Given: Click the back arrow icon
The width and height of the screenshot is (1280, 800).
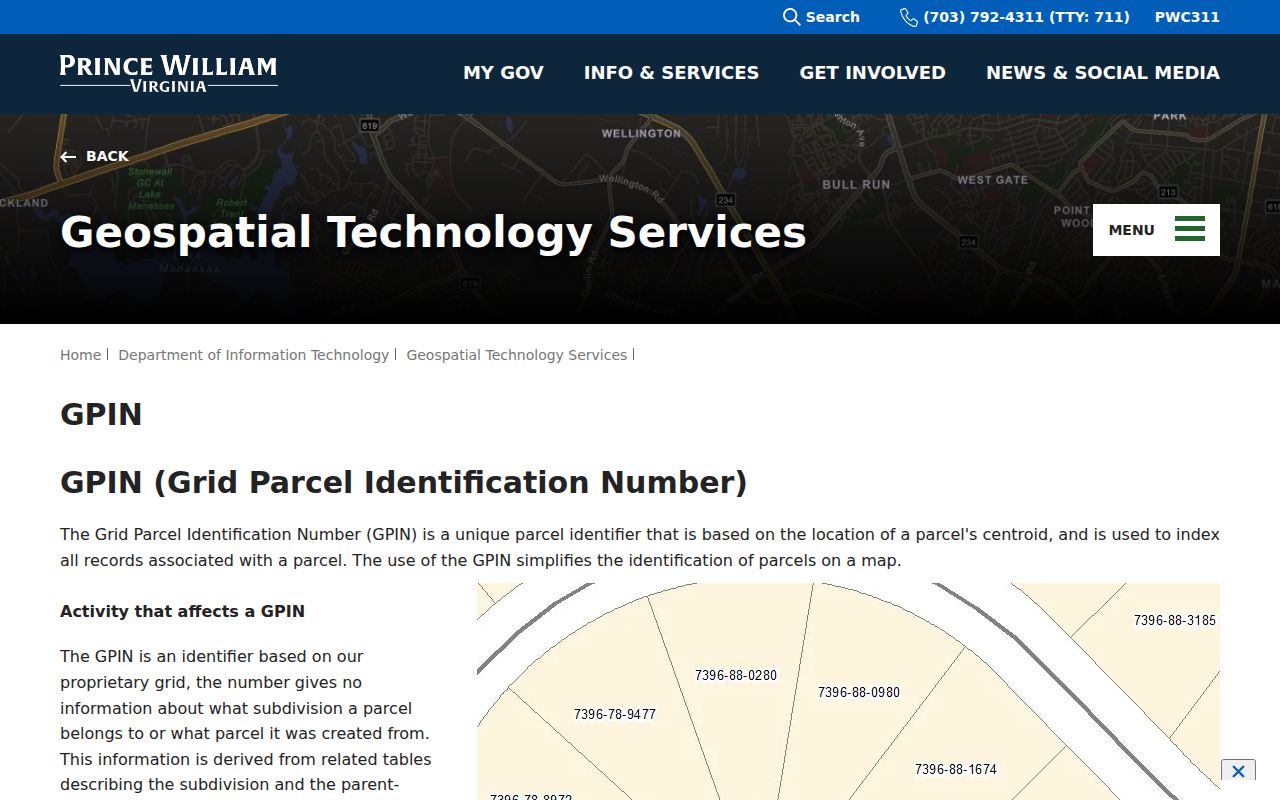Looking at the screenshot, I should click(x=68, y=157).
